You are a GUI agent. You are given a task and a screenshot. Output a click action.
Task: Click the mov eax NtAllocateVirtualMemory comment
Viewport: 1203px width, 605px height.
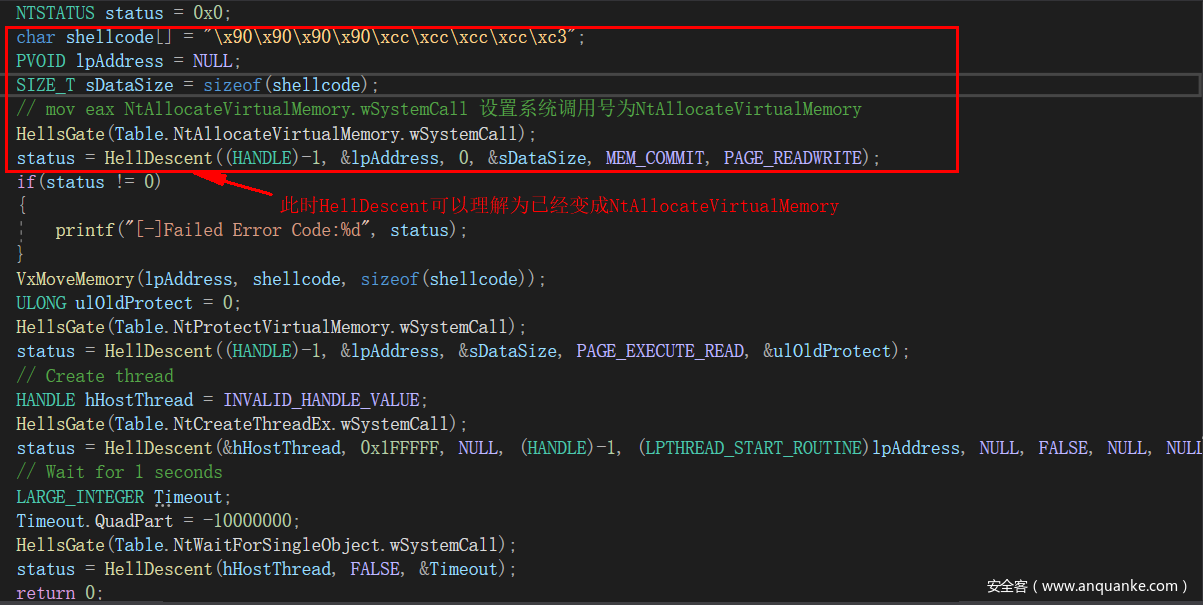pos(438,109)
